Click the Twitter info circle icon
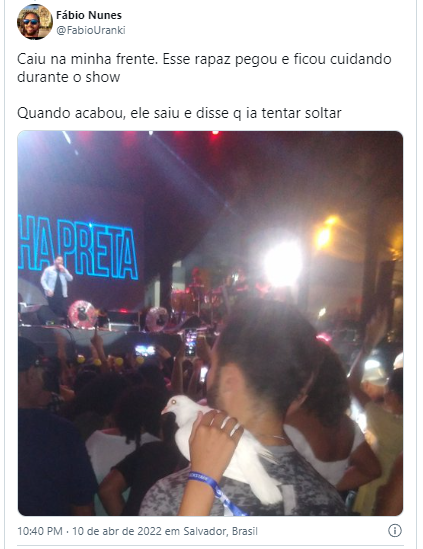 (x=395, y=530)
